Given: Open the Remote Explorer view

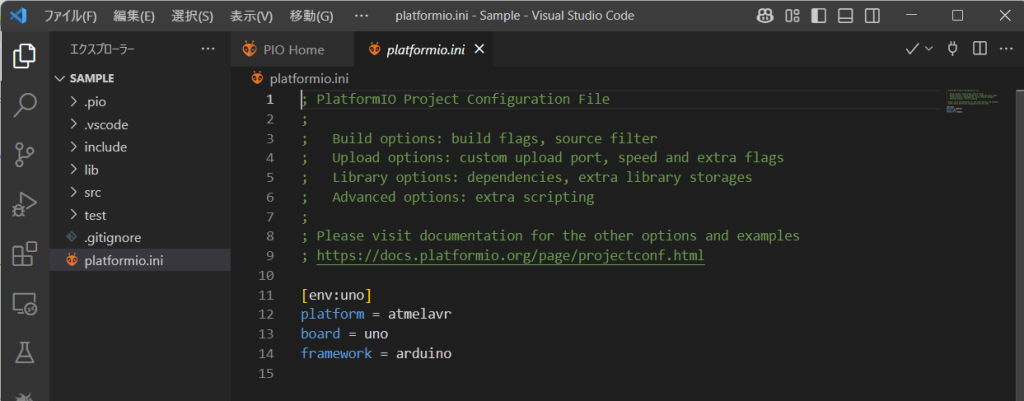Looking at the screenshot, I should click(24, 304).
